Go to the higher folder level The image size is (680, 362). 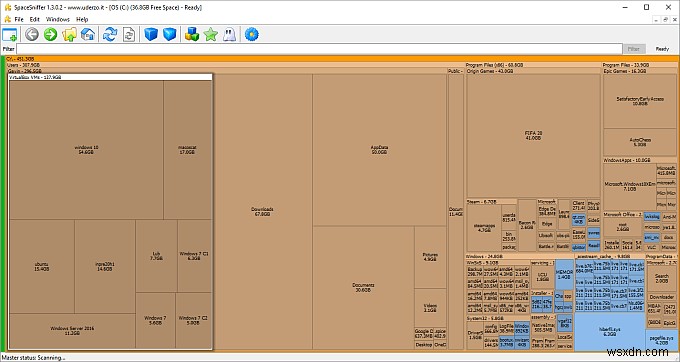click(x=69, y=34)
